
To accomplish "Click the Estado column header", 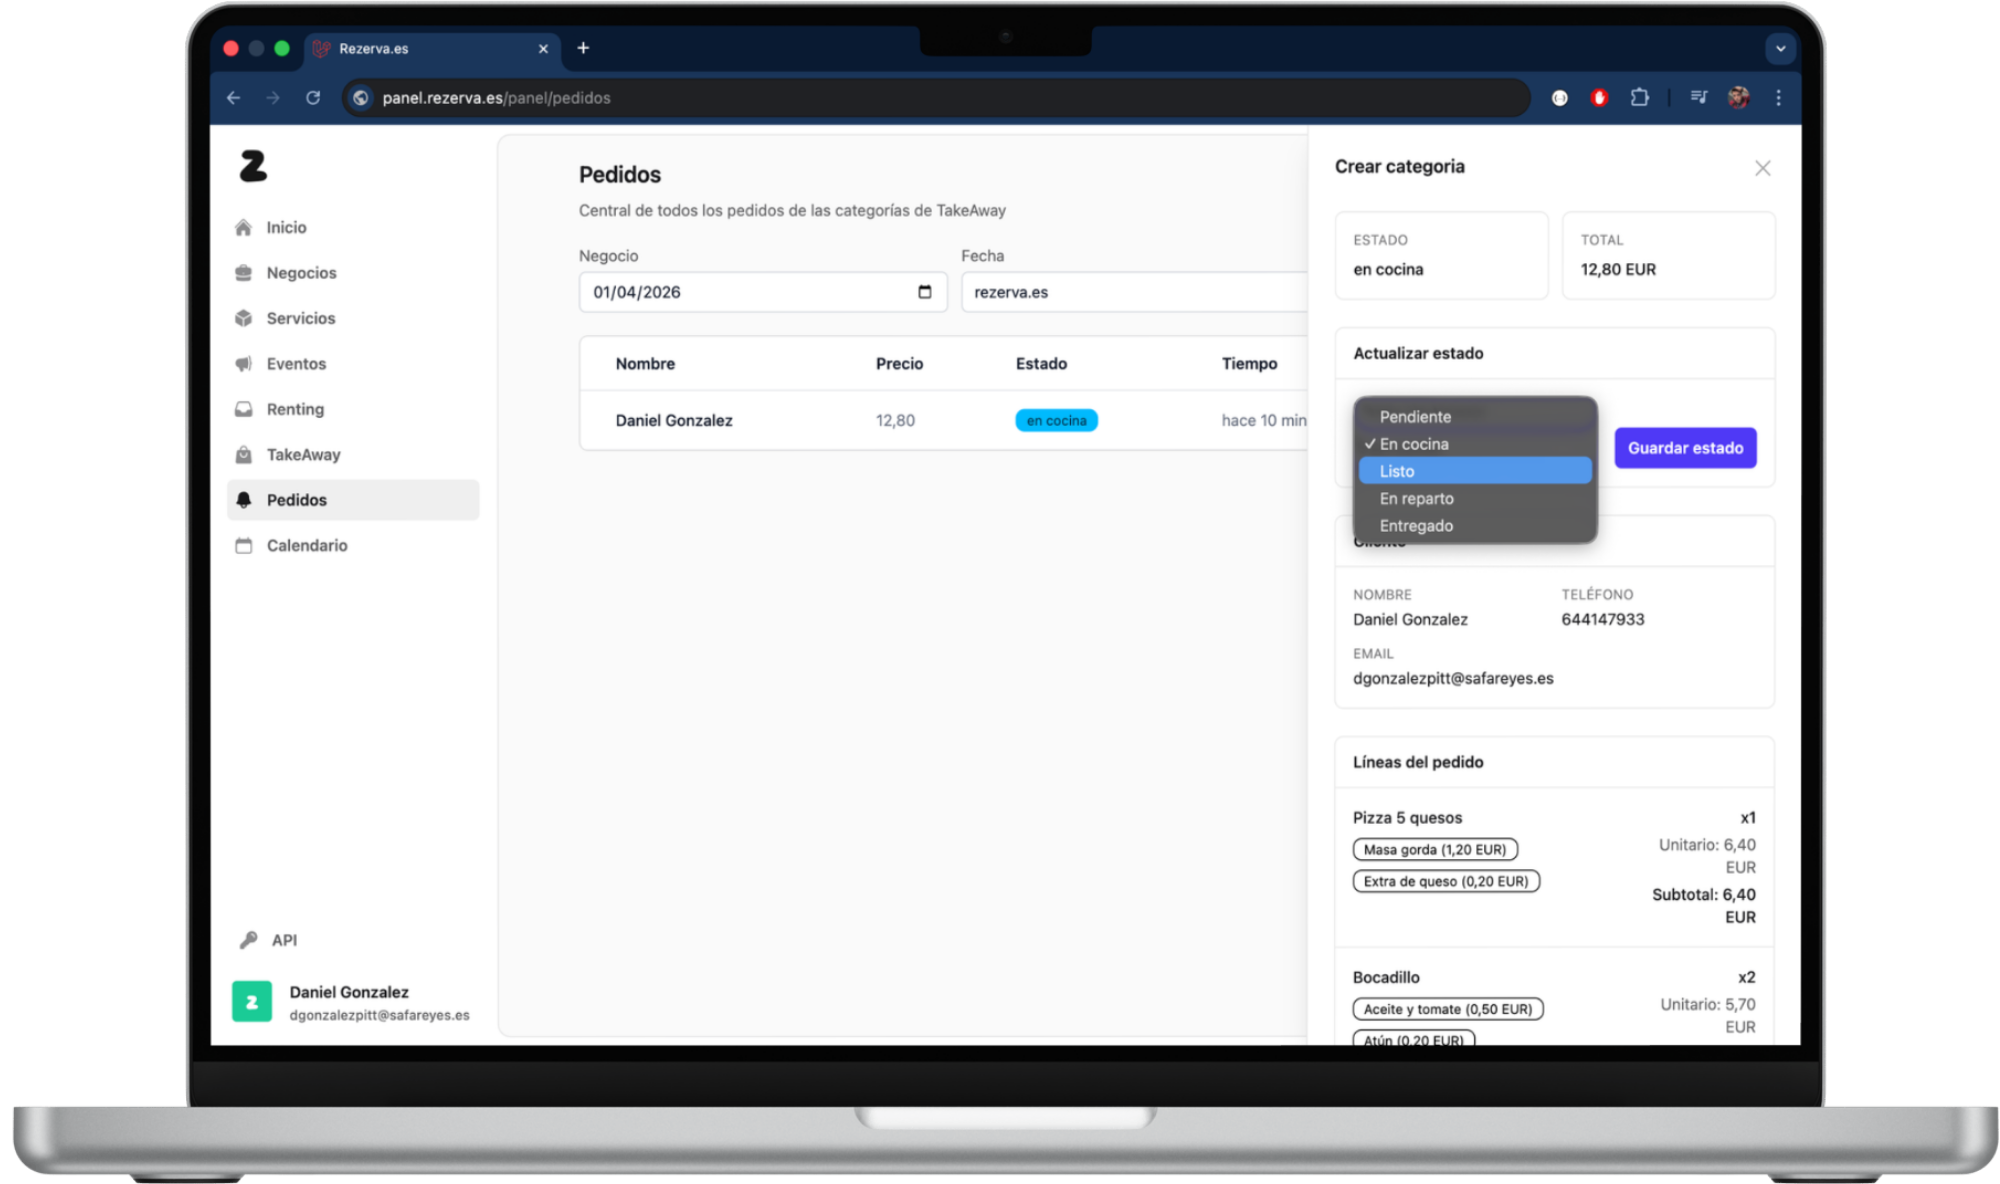I will (x=1041, y=364).
